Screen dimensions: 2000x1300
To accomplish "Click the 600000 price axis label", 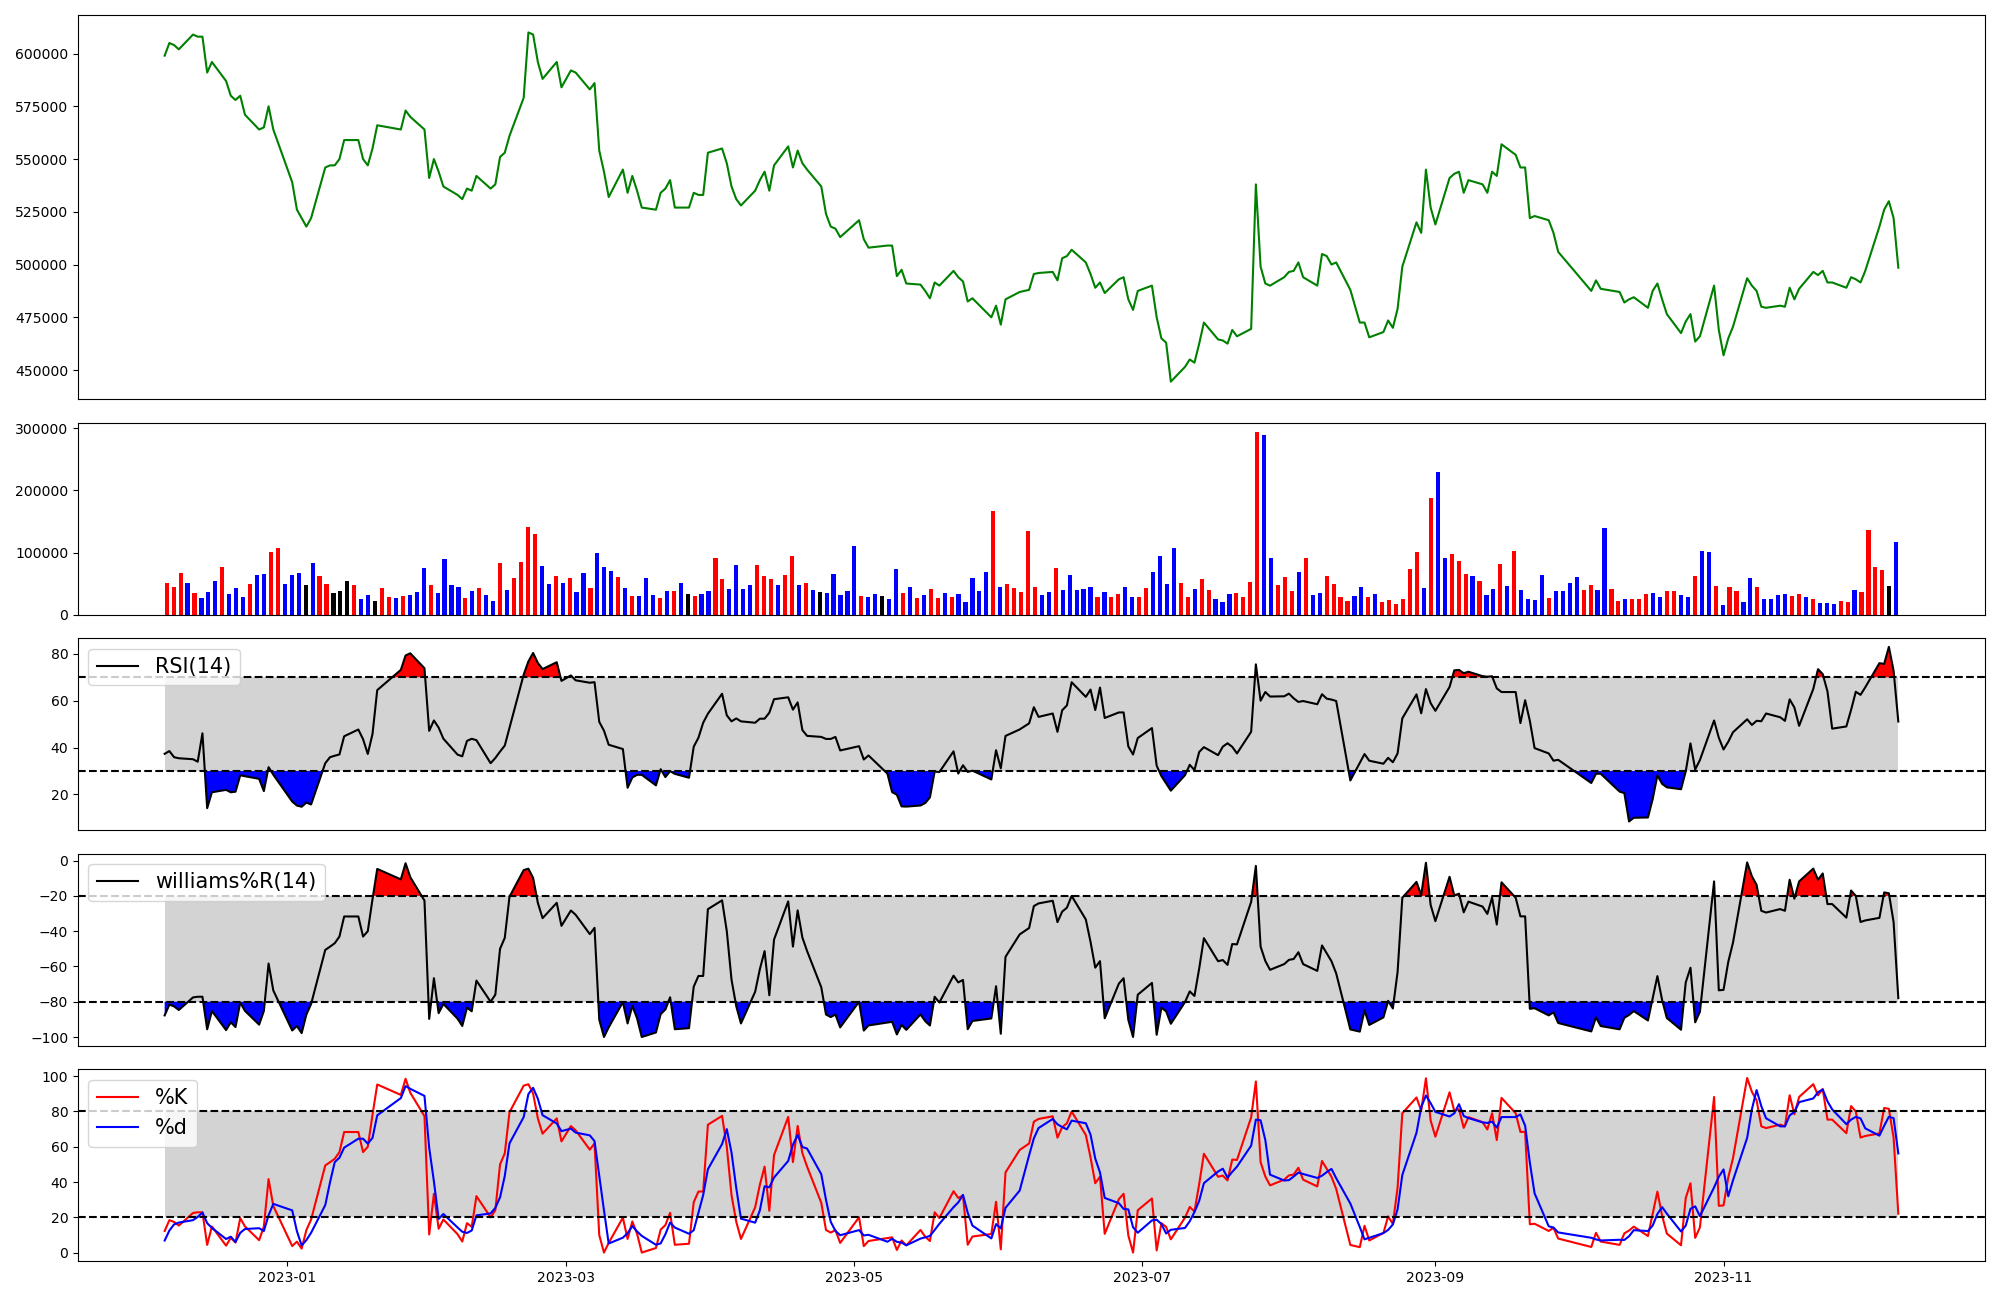I will (x=41, y=54).
